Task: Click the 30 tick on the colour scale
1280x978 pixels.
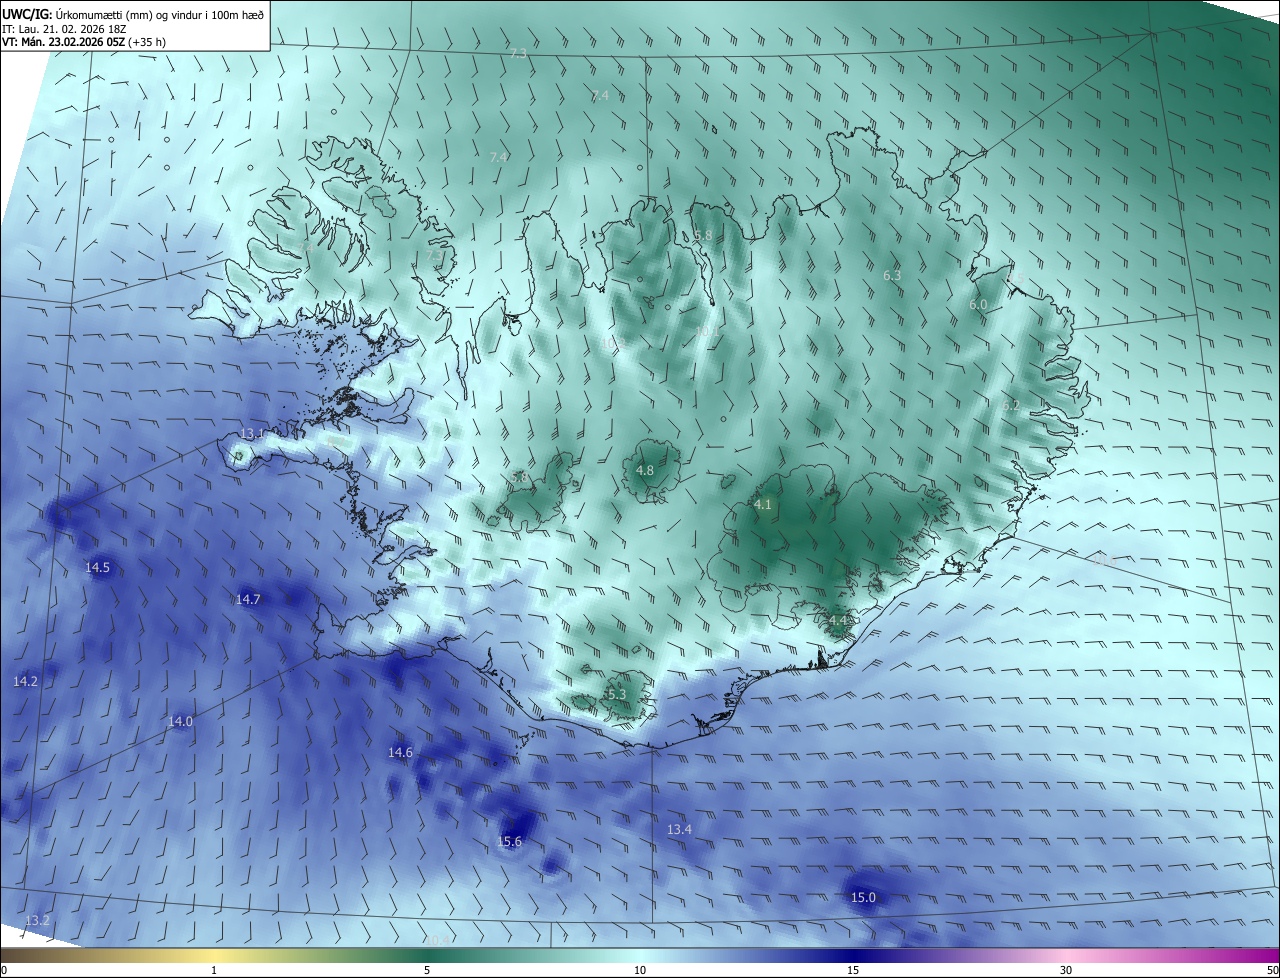Action: [x=1066, y=970]
